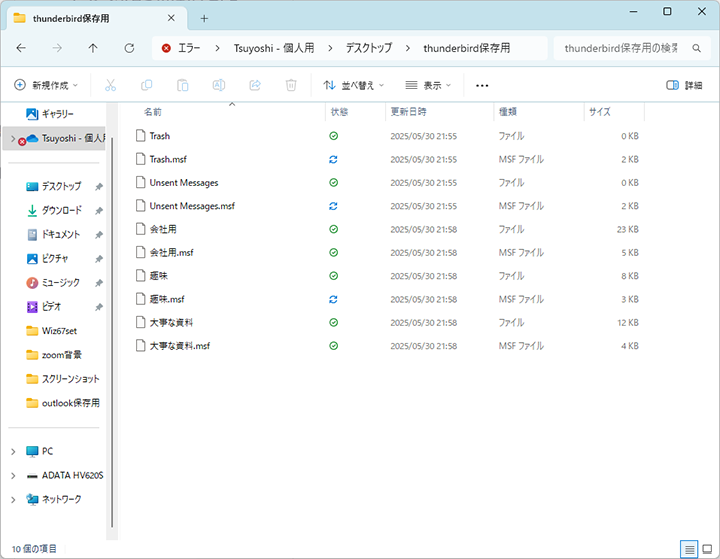This screenshot has height=559, width=720.
Task: Switch to large thumbnails view layout
Action: (x=707, y=549)
